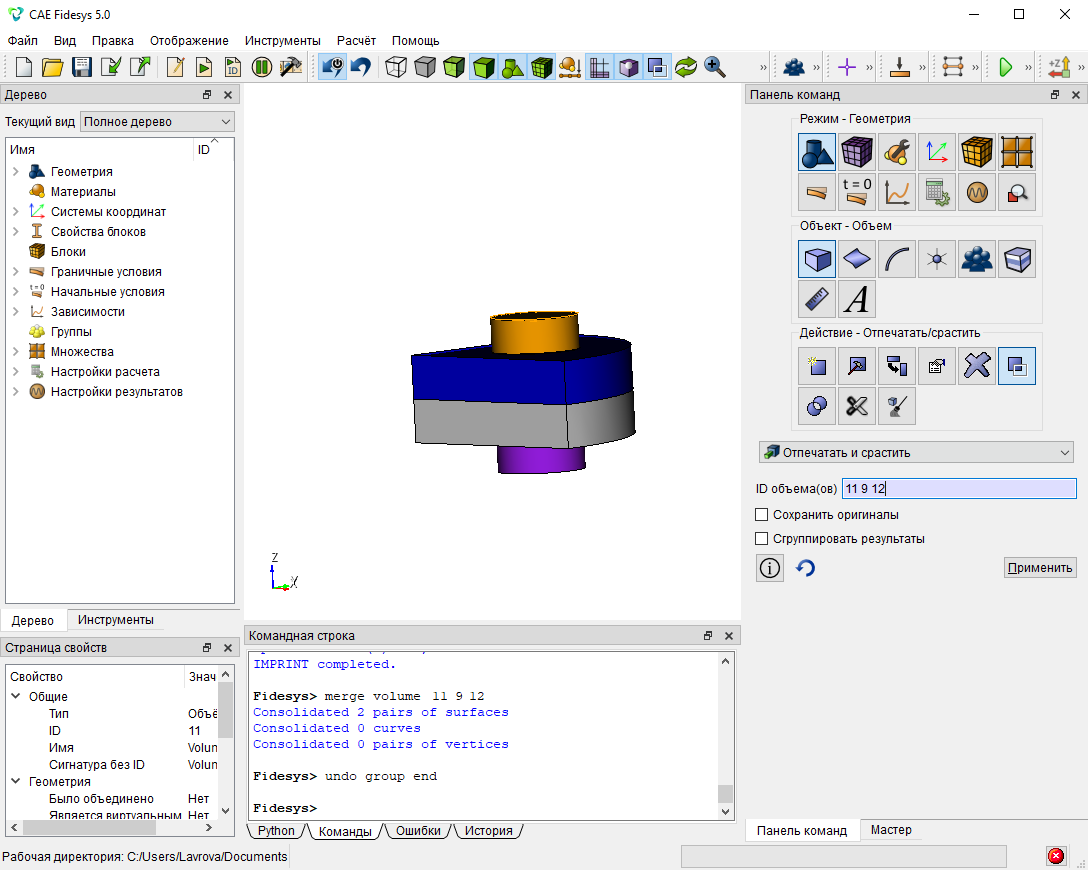Click the export file icon with green up arrow

point(140,67)
